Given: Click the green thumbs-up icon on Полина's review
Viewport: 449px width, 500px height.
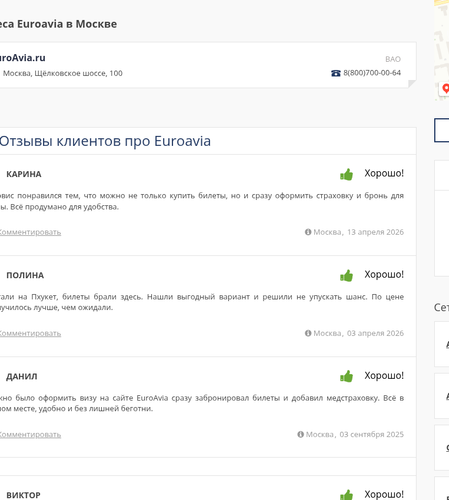Looking at the screenshot, I should tap(346, 275).
